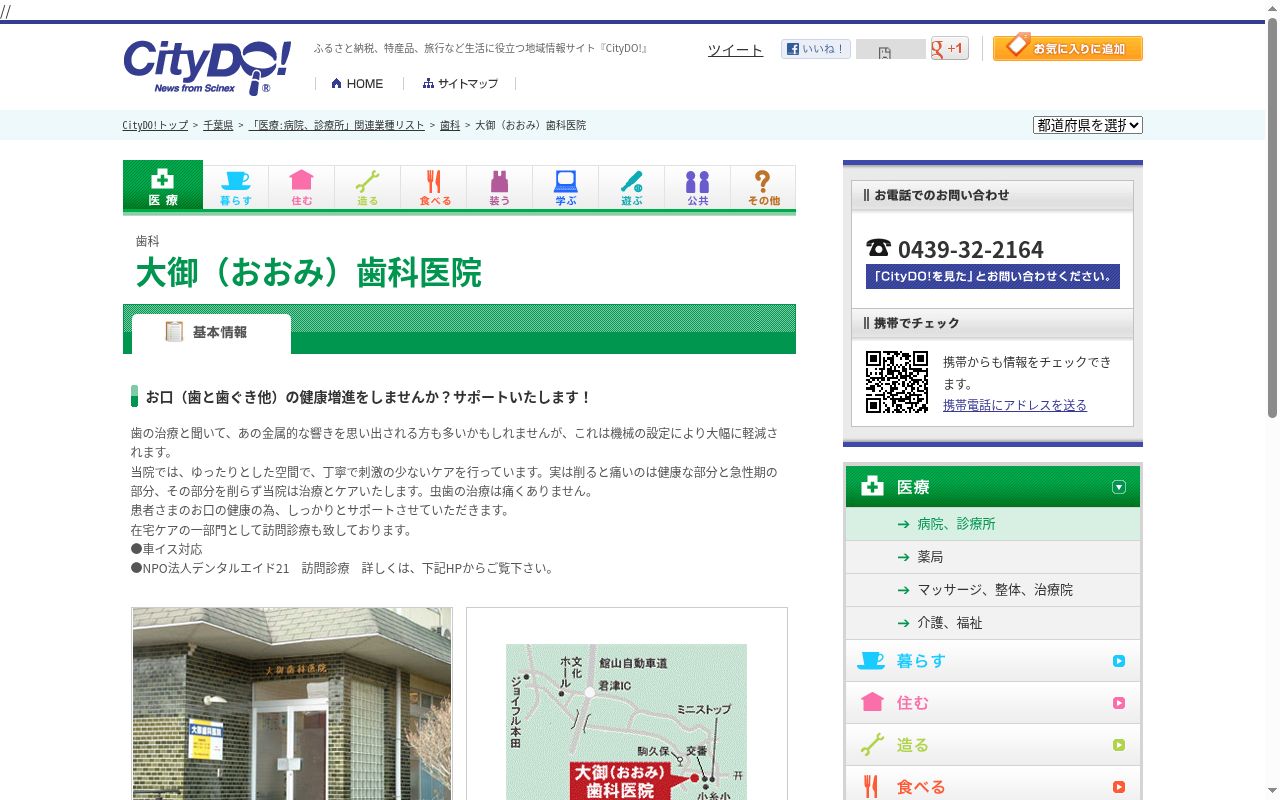Open the 都道府県を選択 dropdown

pos(1088,125)
